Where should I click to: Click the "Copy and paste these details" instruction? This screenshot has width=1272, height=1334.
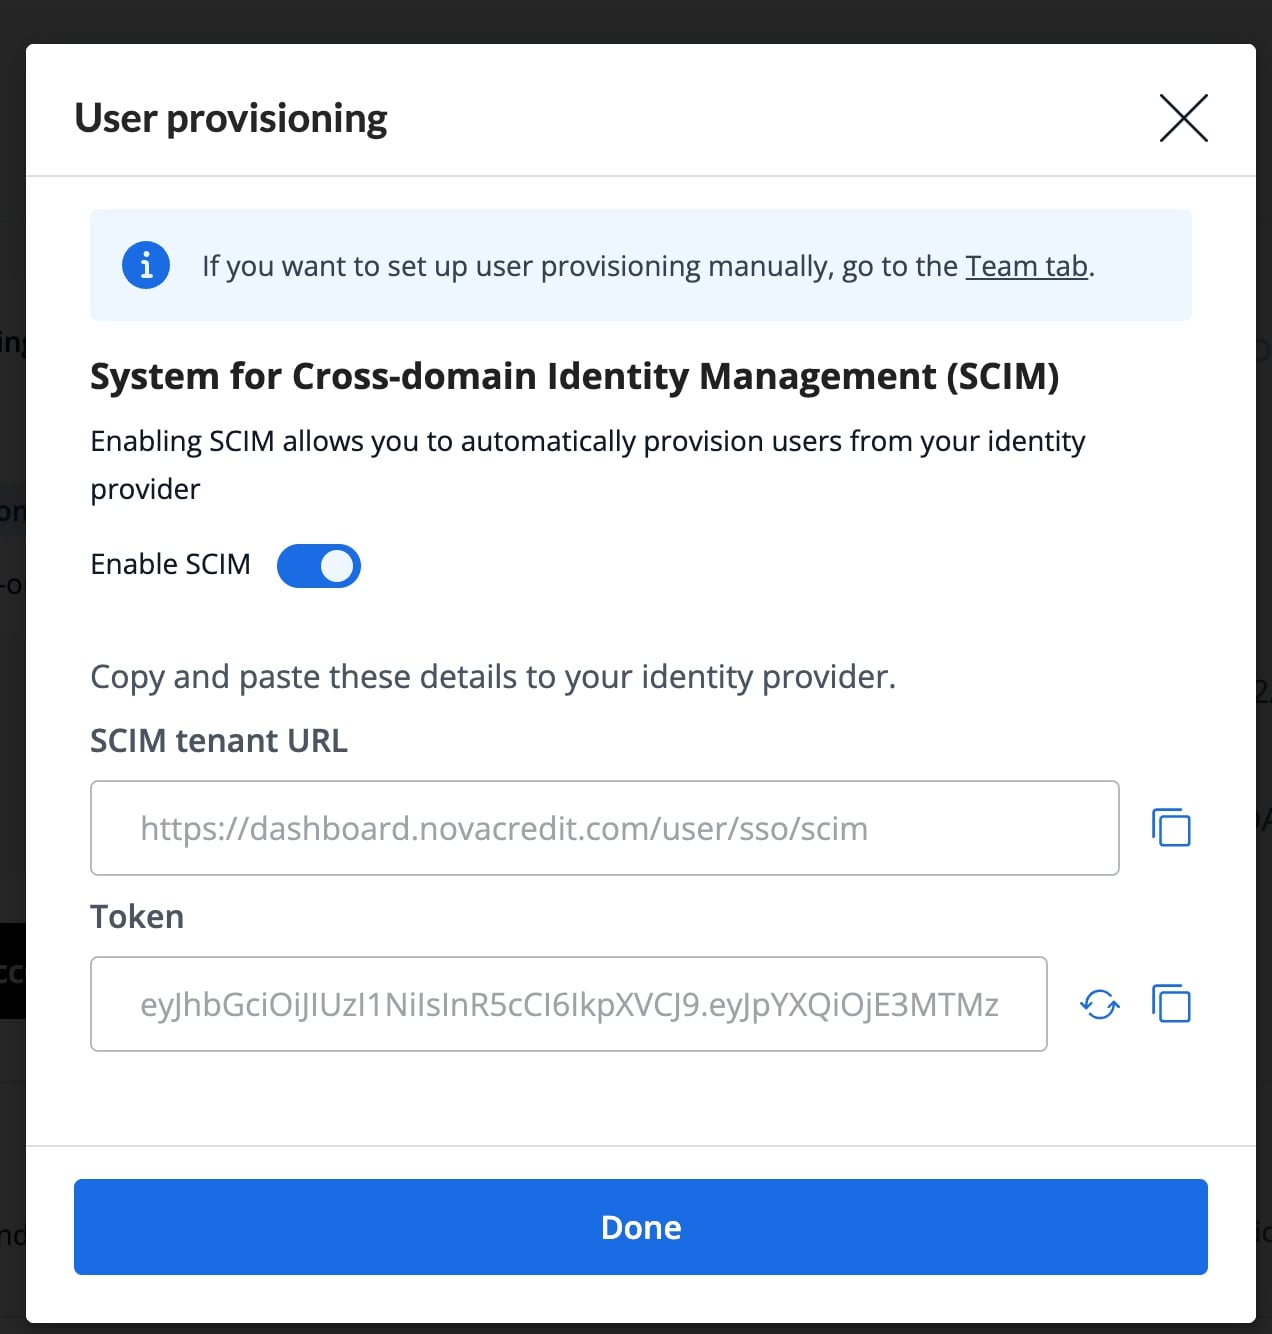pyautogui.click(x=492, y=677)
